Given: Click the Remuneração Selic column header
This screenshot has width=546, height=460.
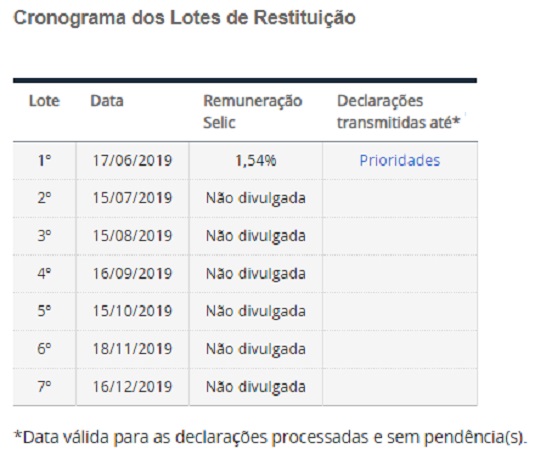Looking at the screenshot, I should pos(252,111).
